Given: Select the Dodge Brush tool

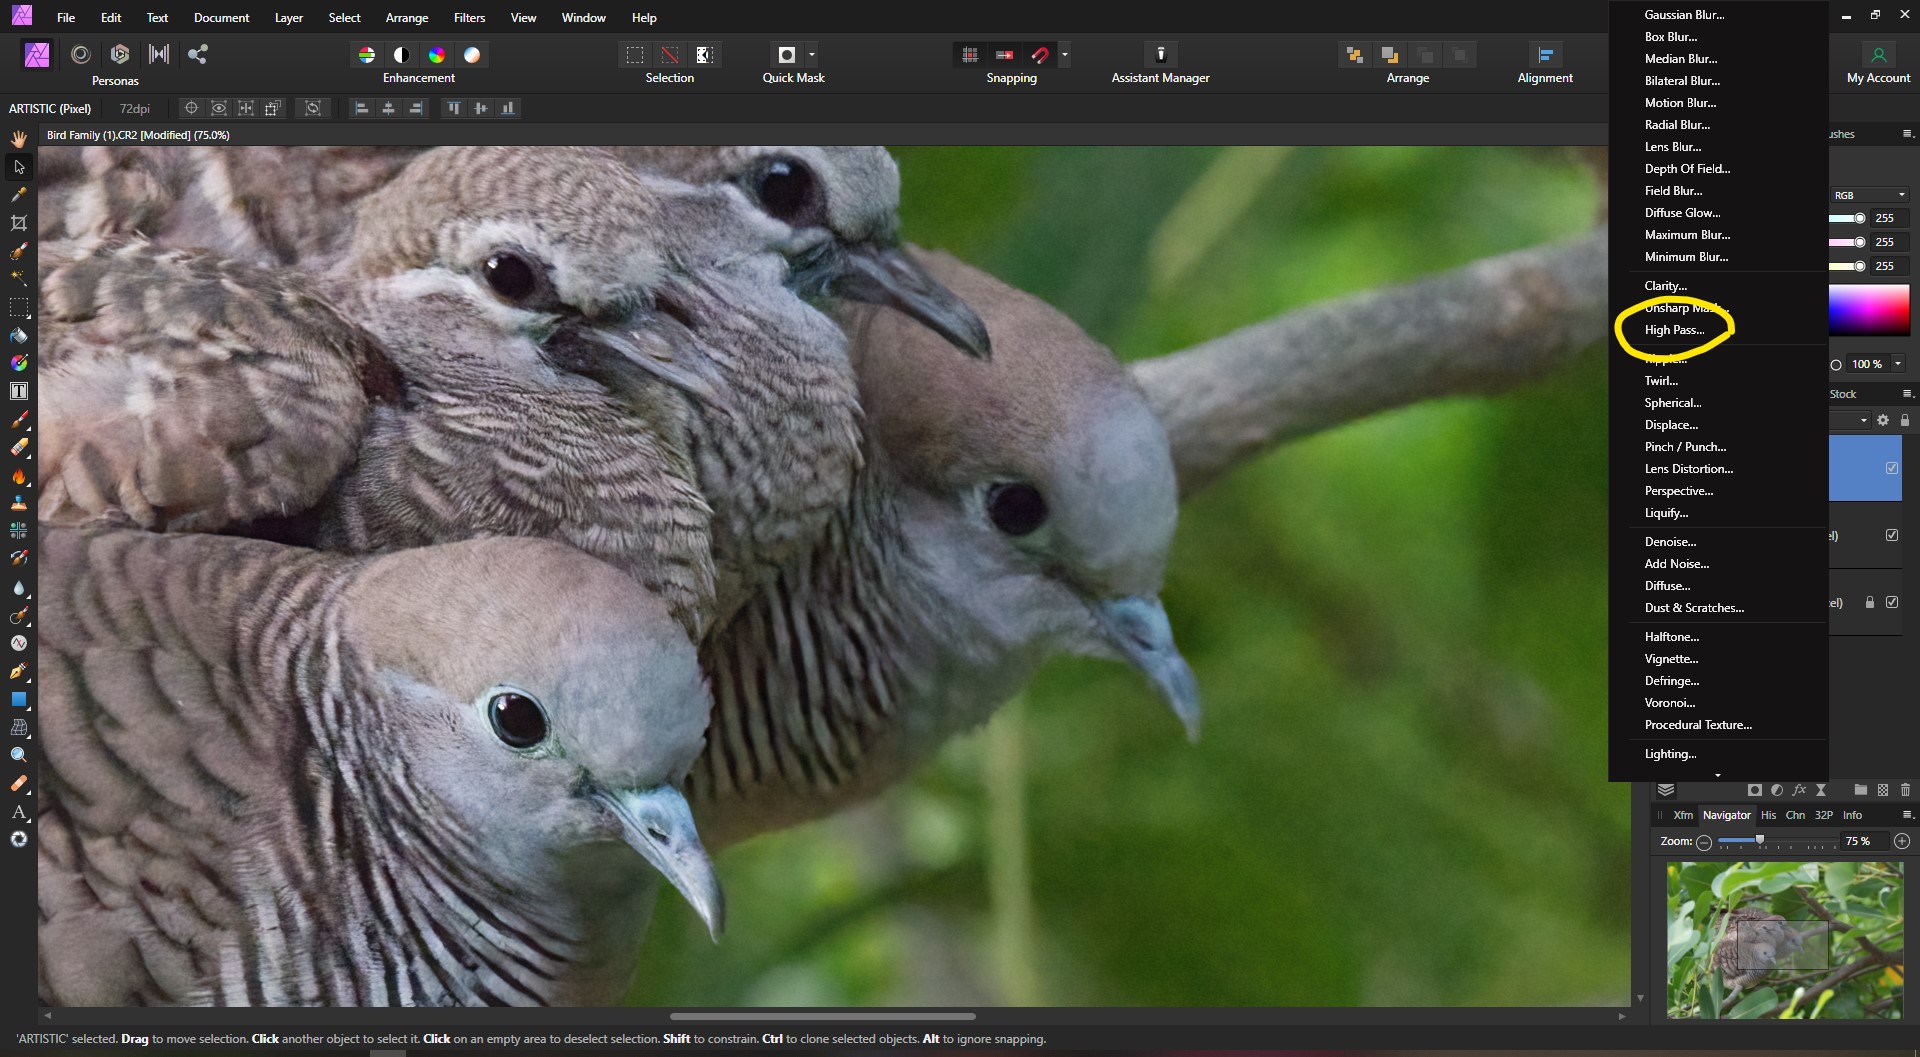Looking at the screenshot, I should click(x=18, y=616).
